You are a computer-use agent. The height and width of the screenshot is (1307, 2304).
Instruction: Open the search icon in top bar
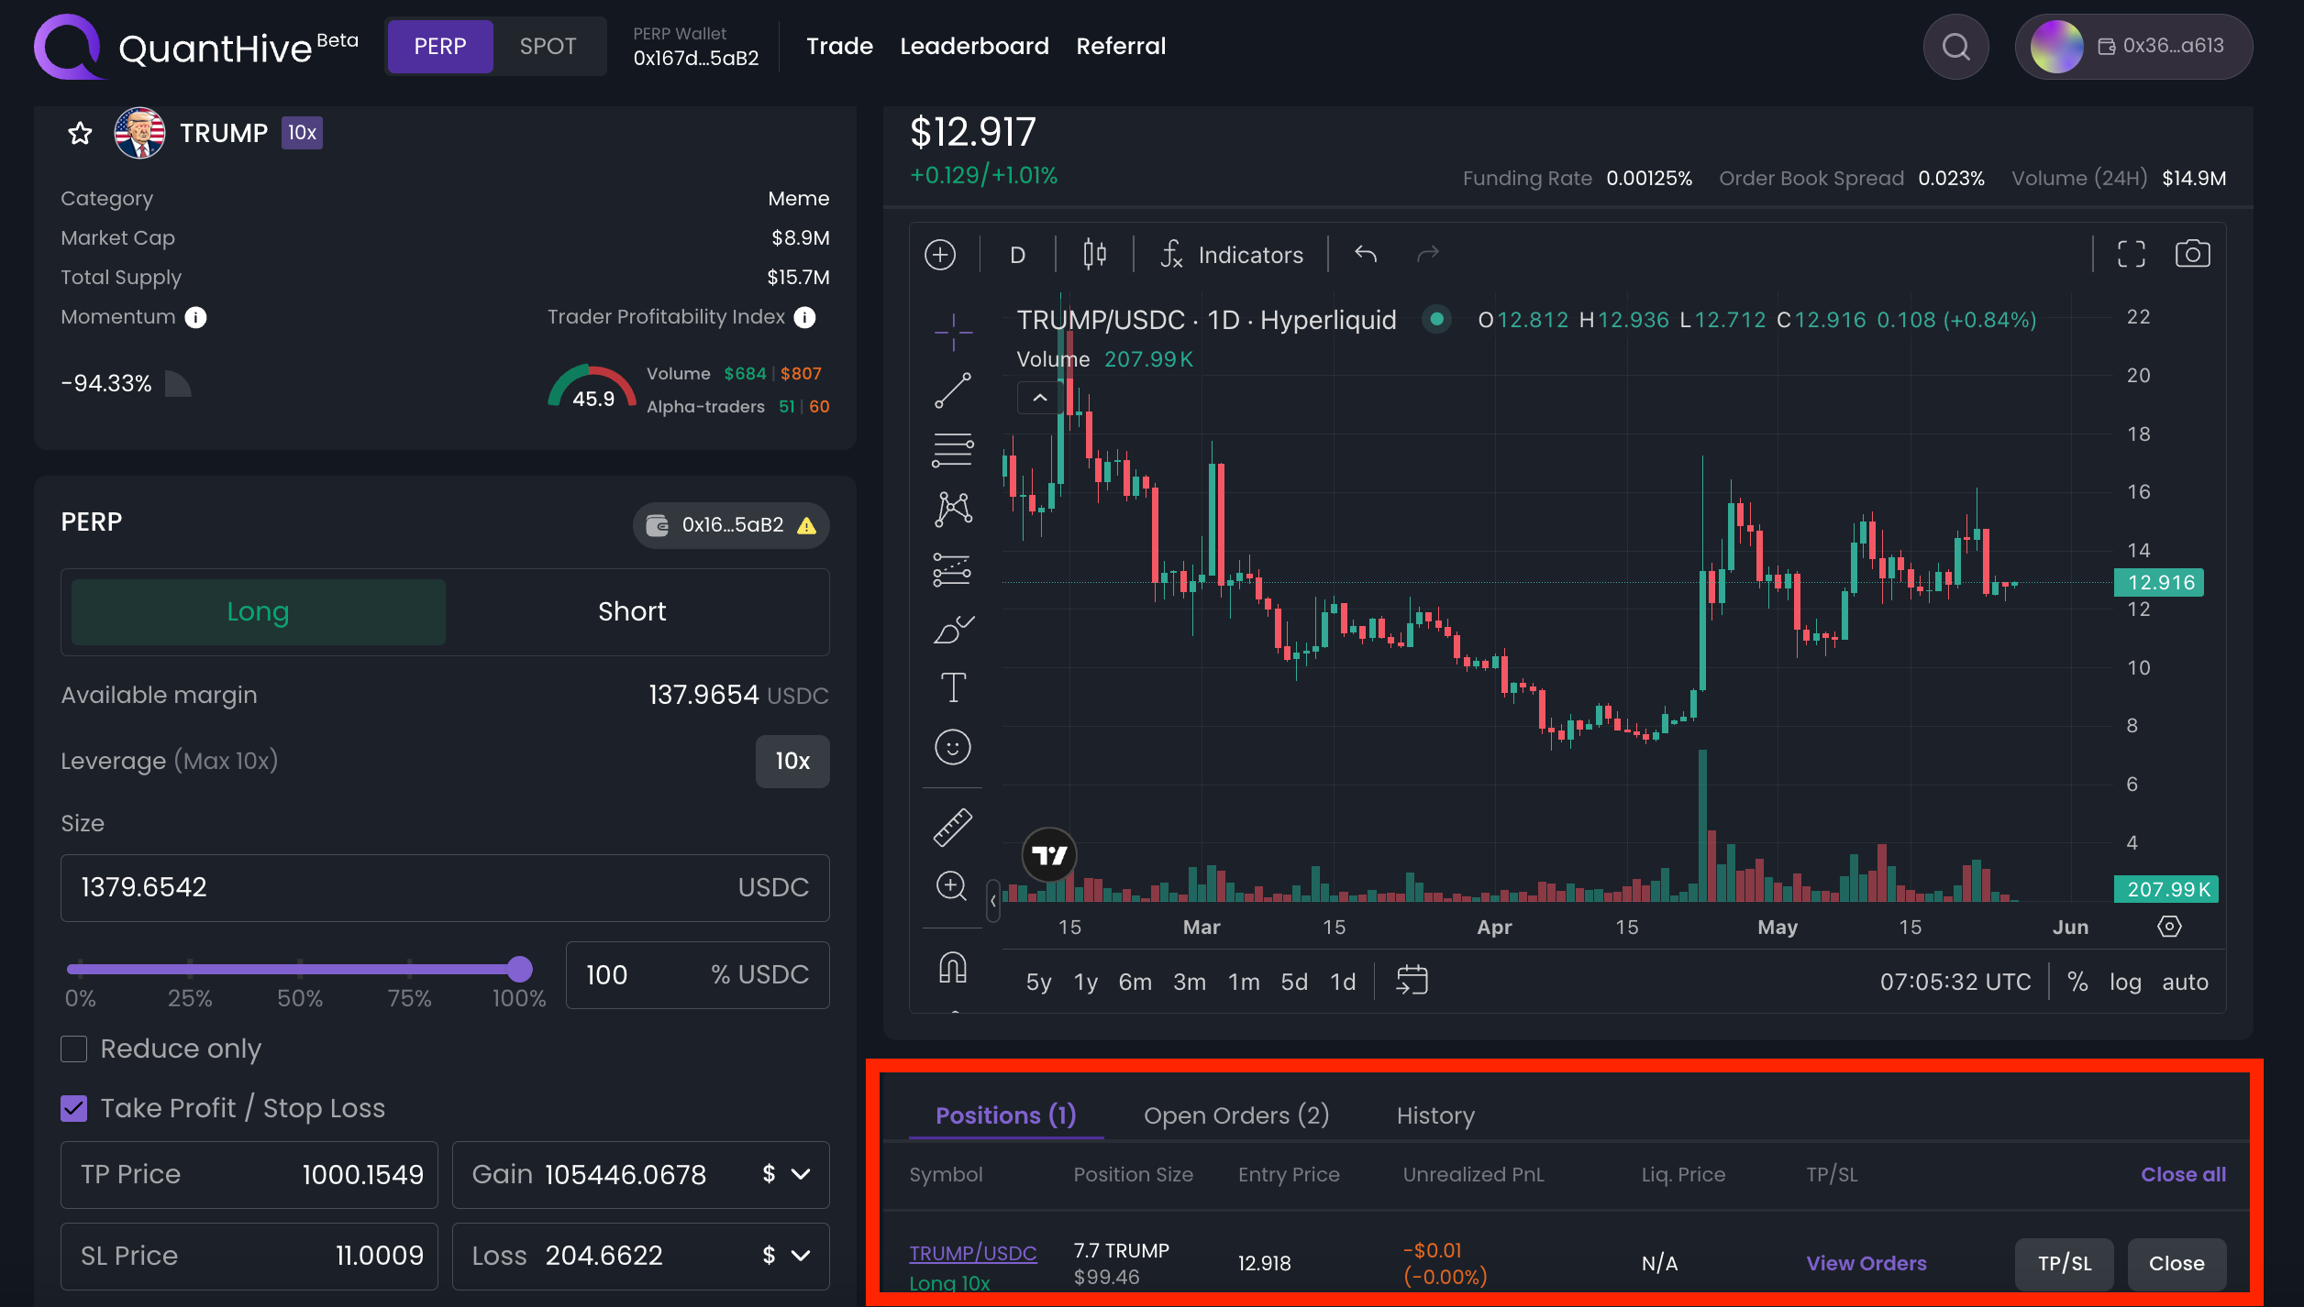[1956, 47]
